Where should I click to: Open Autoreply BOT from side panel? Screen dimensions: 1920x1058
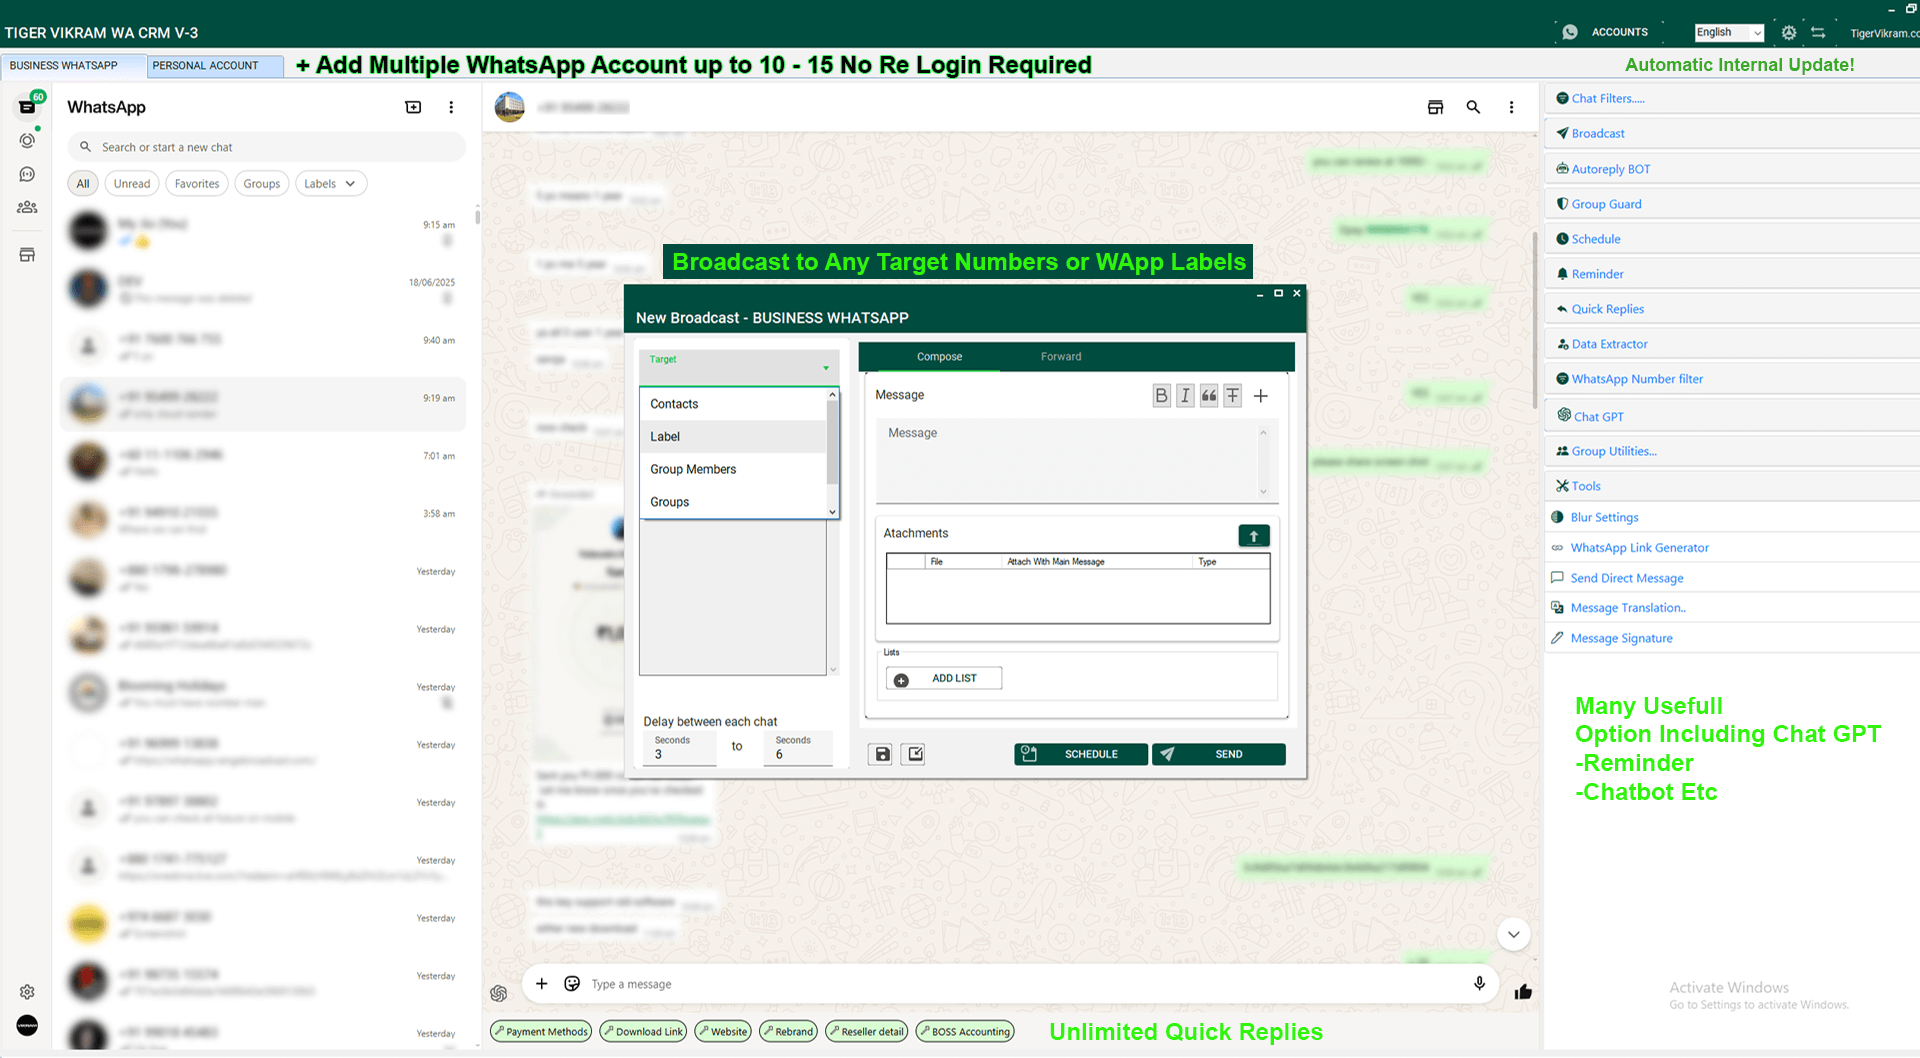(1733, 169)
